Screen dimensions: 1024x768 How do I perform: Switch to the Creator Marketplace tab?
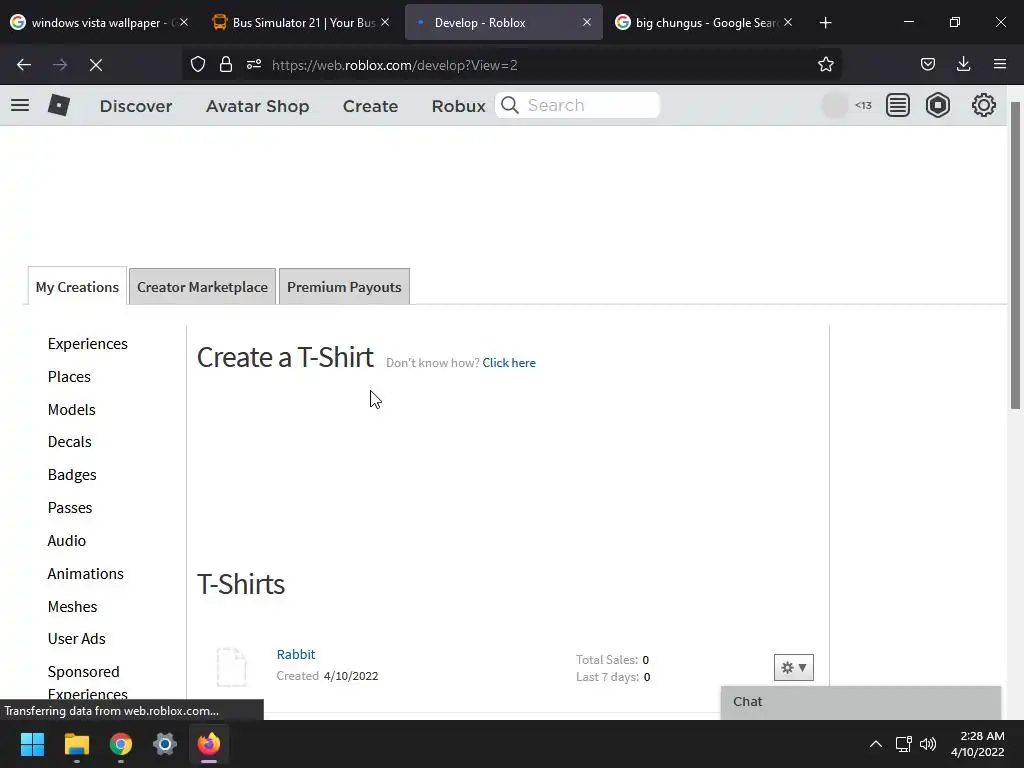(202, 287)
